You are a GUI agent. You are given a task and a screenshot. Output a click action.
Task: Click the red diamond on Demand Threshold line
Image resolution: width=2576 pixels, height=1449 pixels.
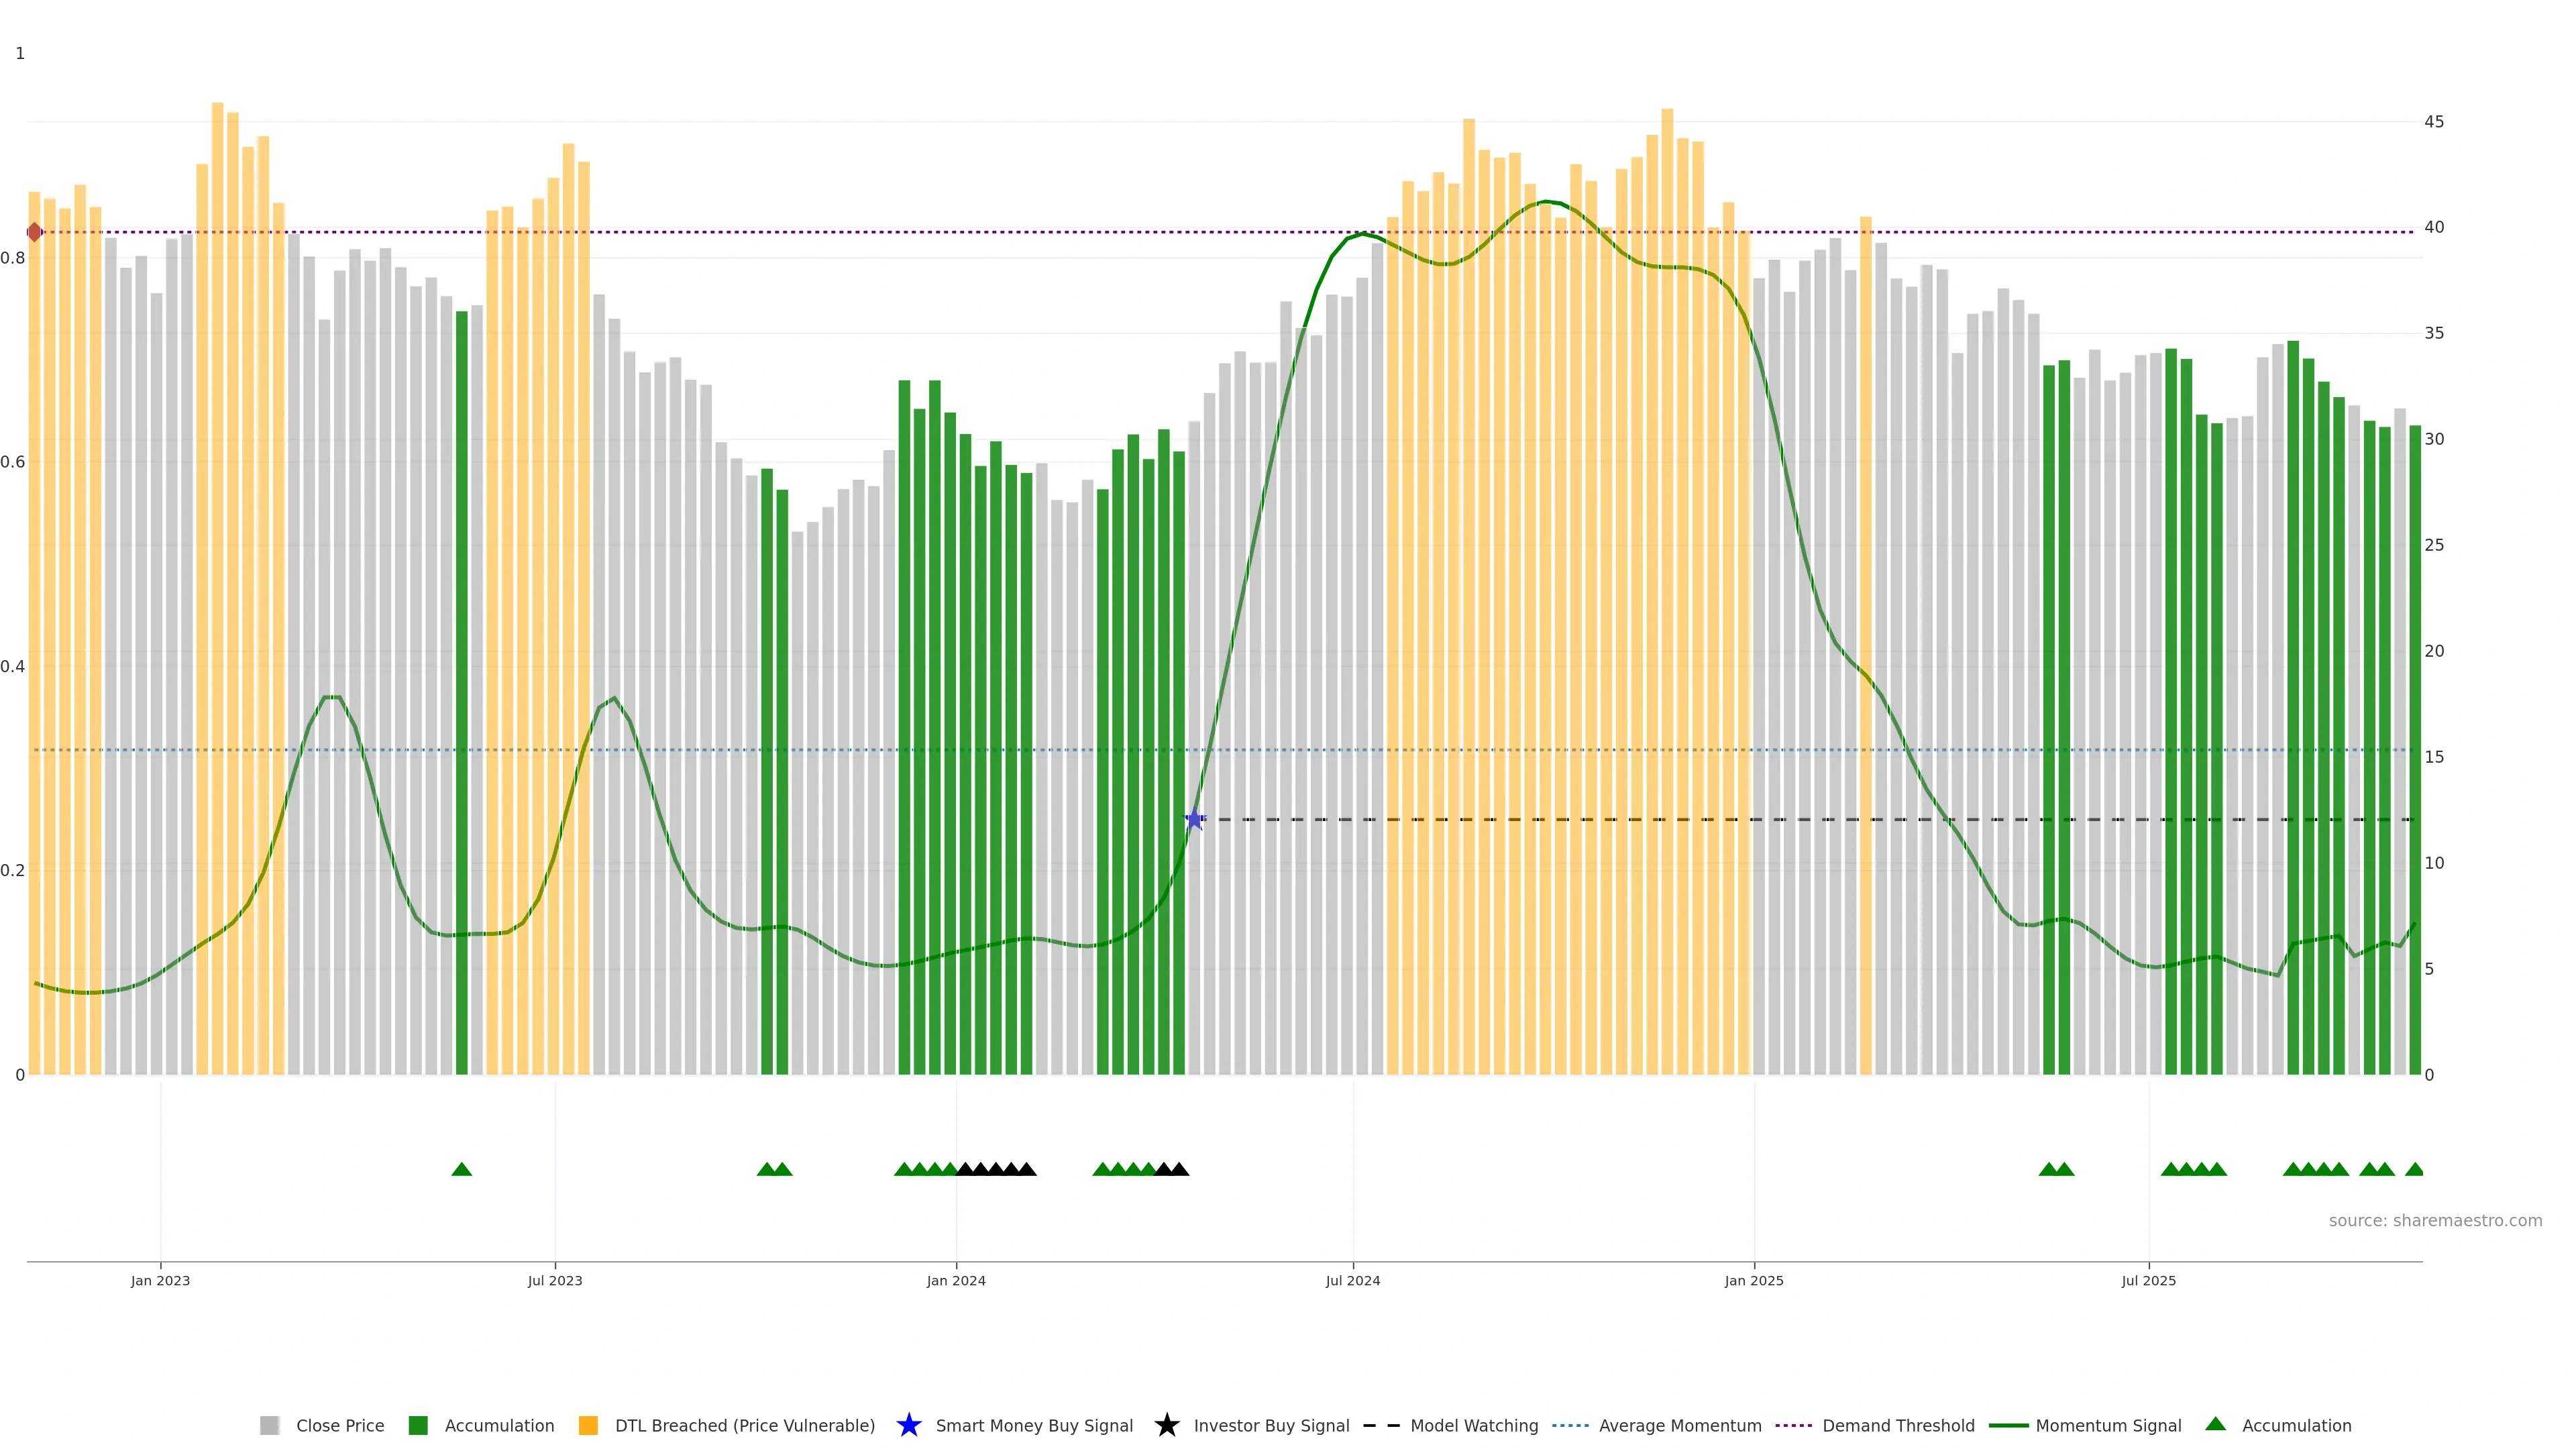click(x=35, y=232)
